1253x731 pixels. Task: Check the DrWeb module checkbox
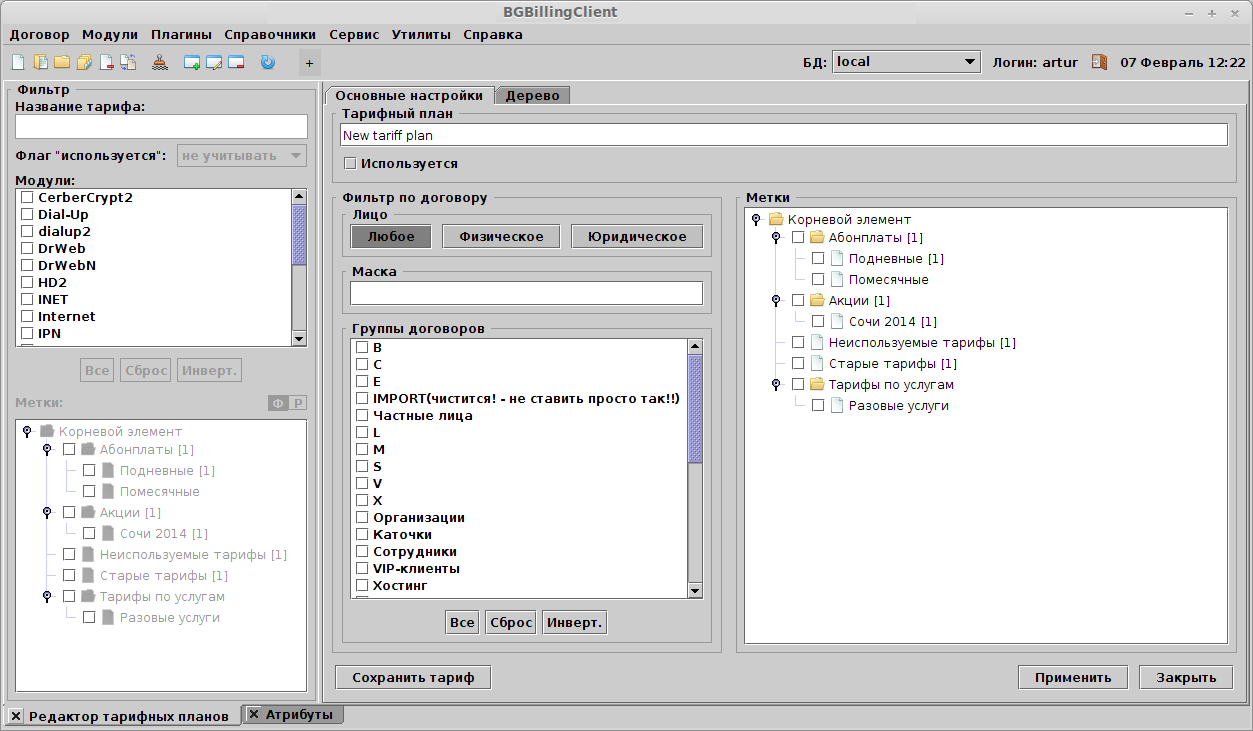point(27,249)
